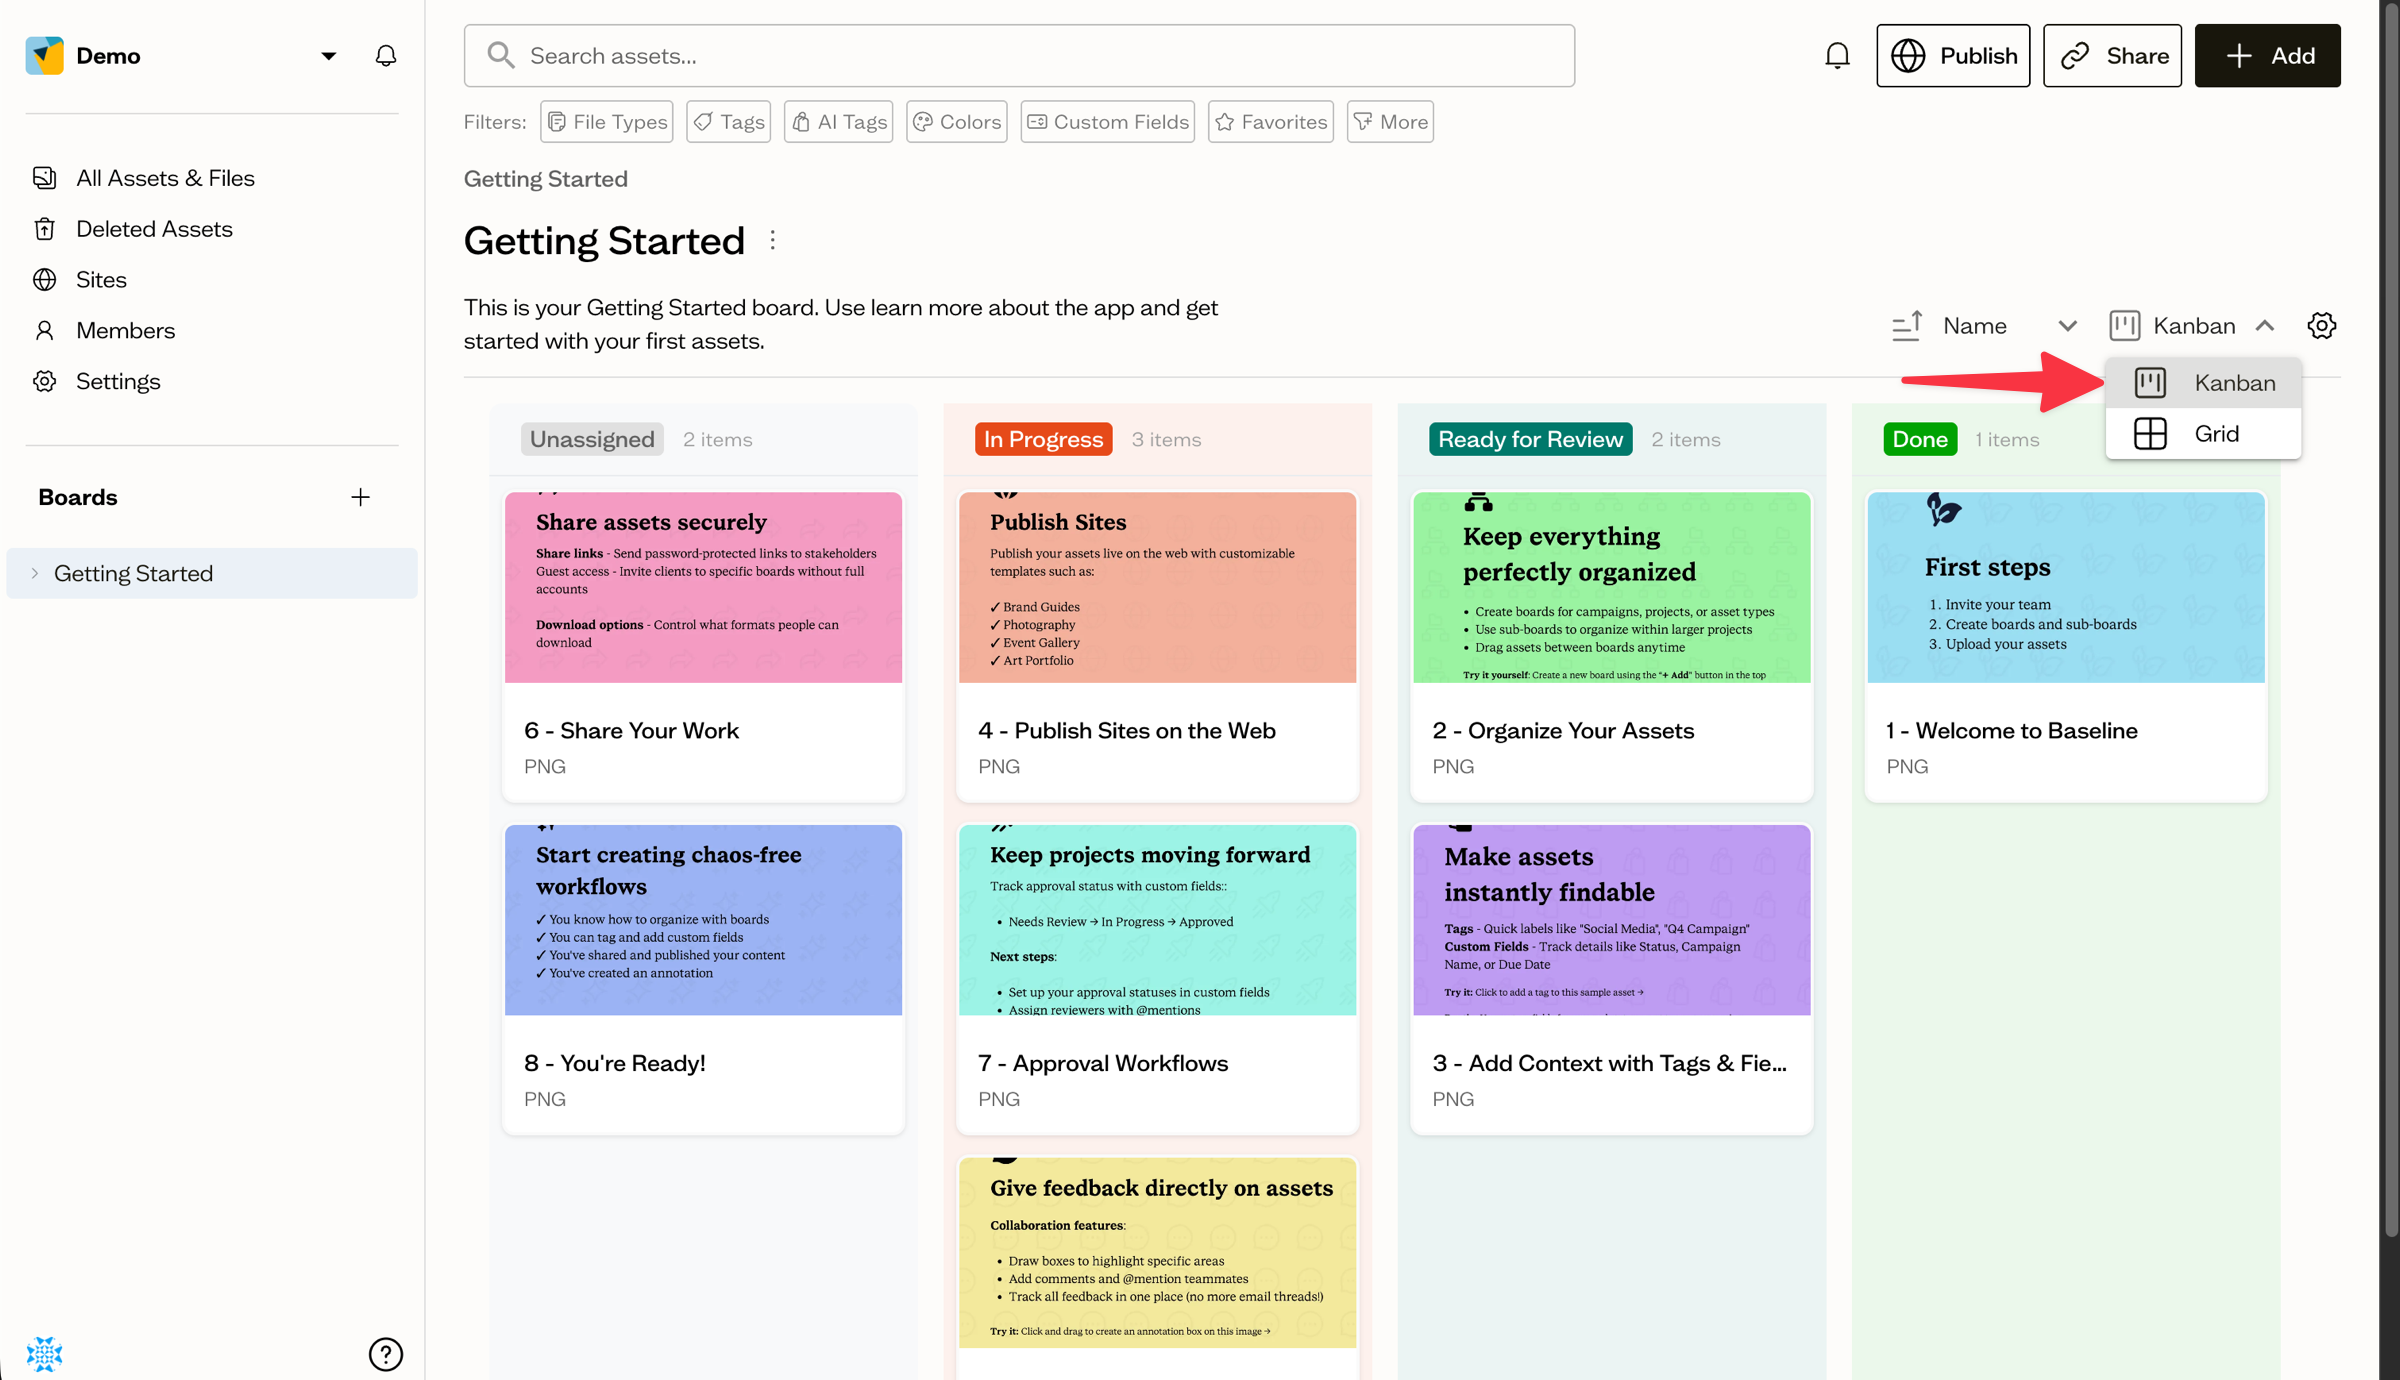Select Grid from view menu
Image resolution: width=2400 pixels, height=1380 pixels.
pos(2203,434)
